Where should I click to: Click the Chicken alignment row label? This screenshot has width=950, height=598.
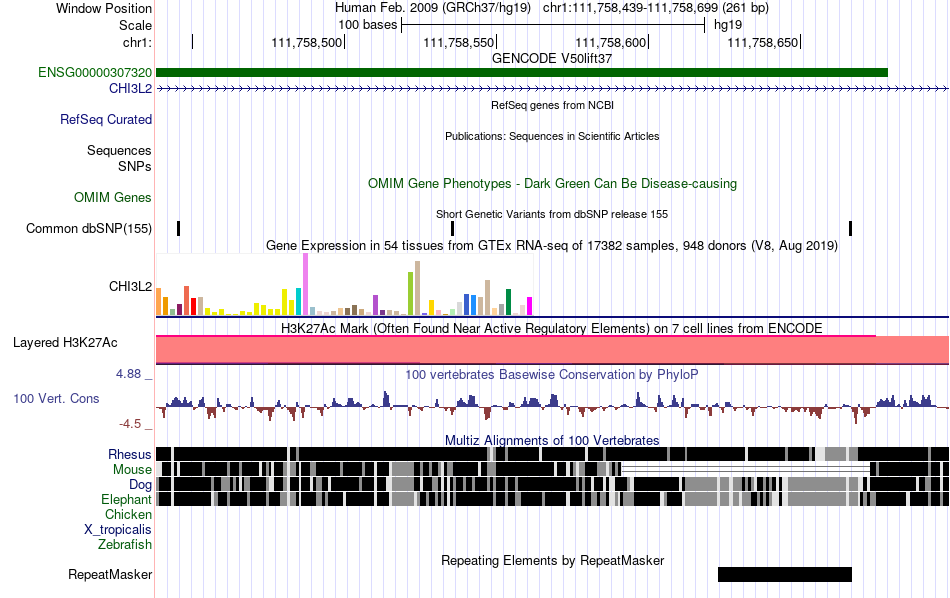coord(128,514)
